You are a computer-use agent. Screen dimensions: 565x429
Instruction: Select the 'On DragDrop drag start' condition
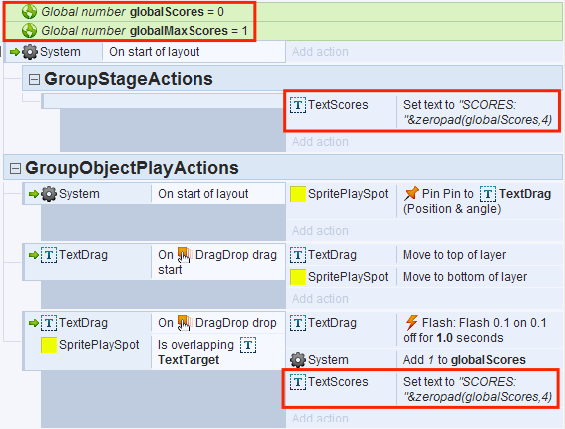(217, 262)
